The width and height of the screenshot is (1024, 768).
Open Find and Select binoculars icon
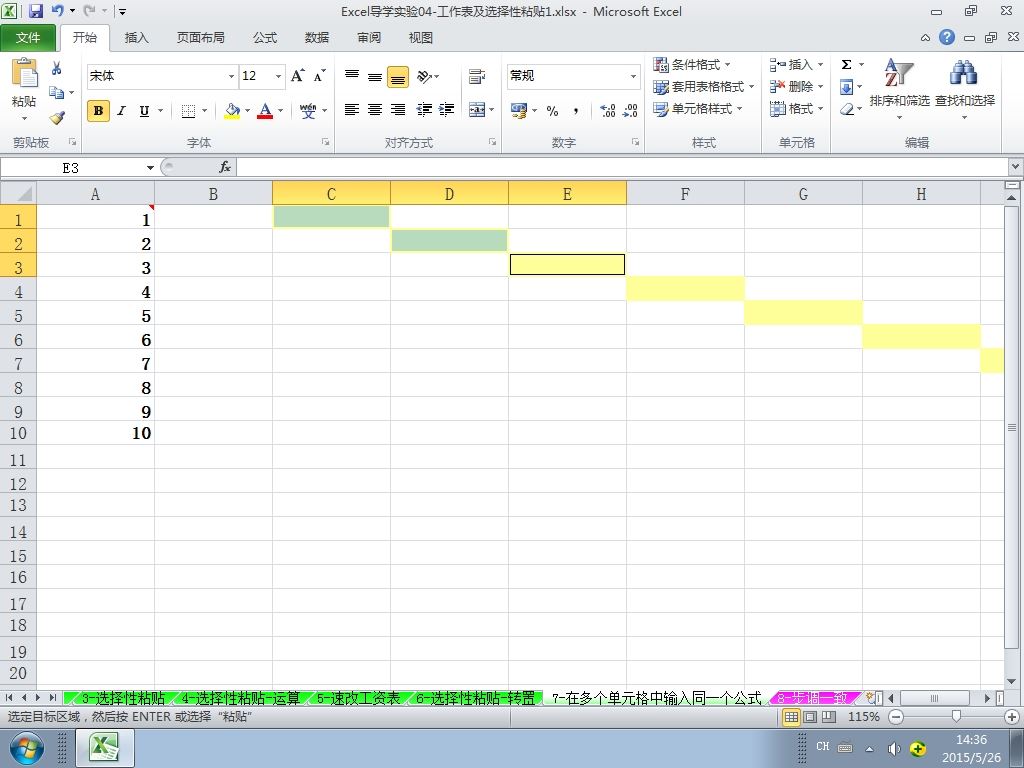coord(964,72)
